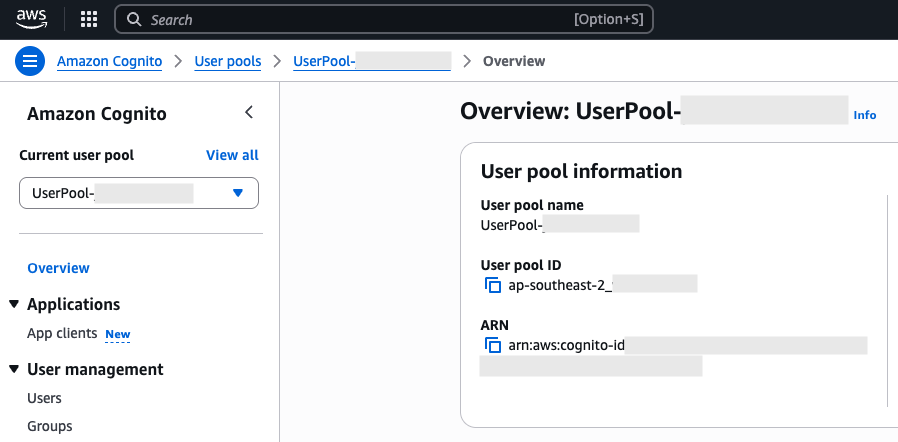This screenshot has width=898, height=442.
Task: Click the Current user pool label
Action: coord(77,155)
